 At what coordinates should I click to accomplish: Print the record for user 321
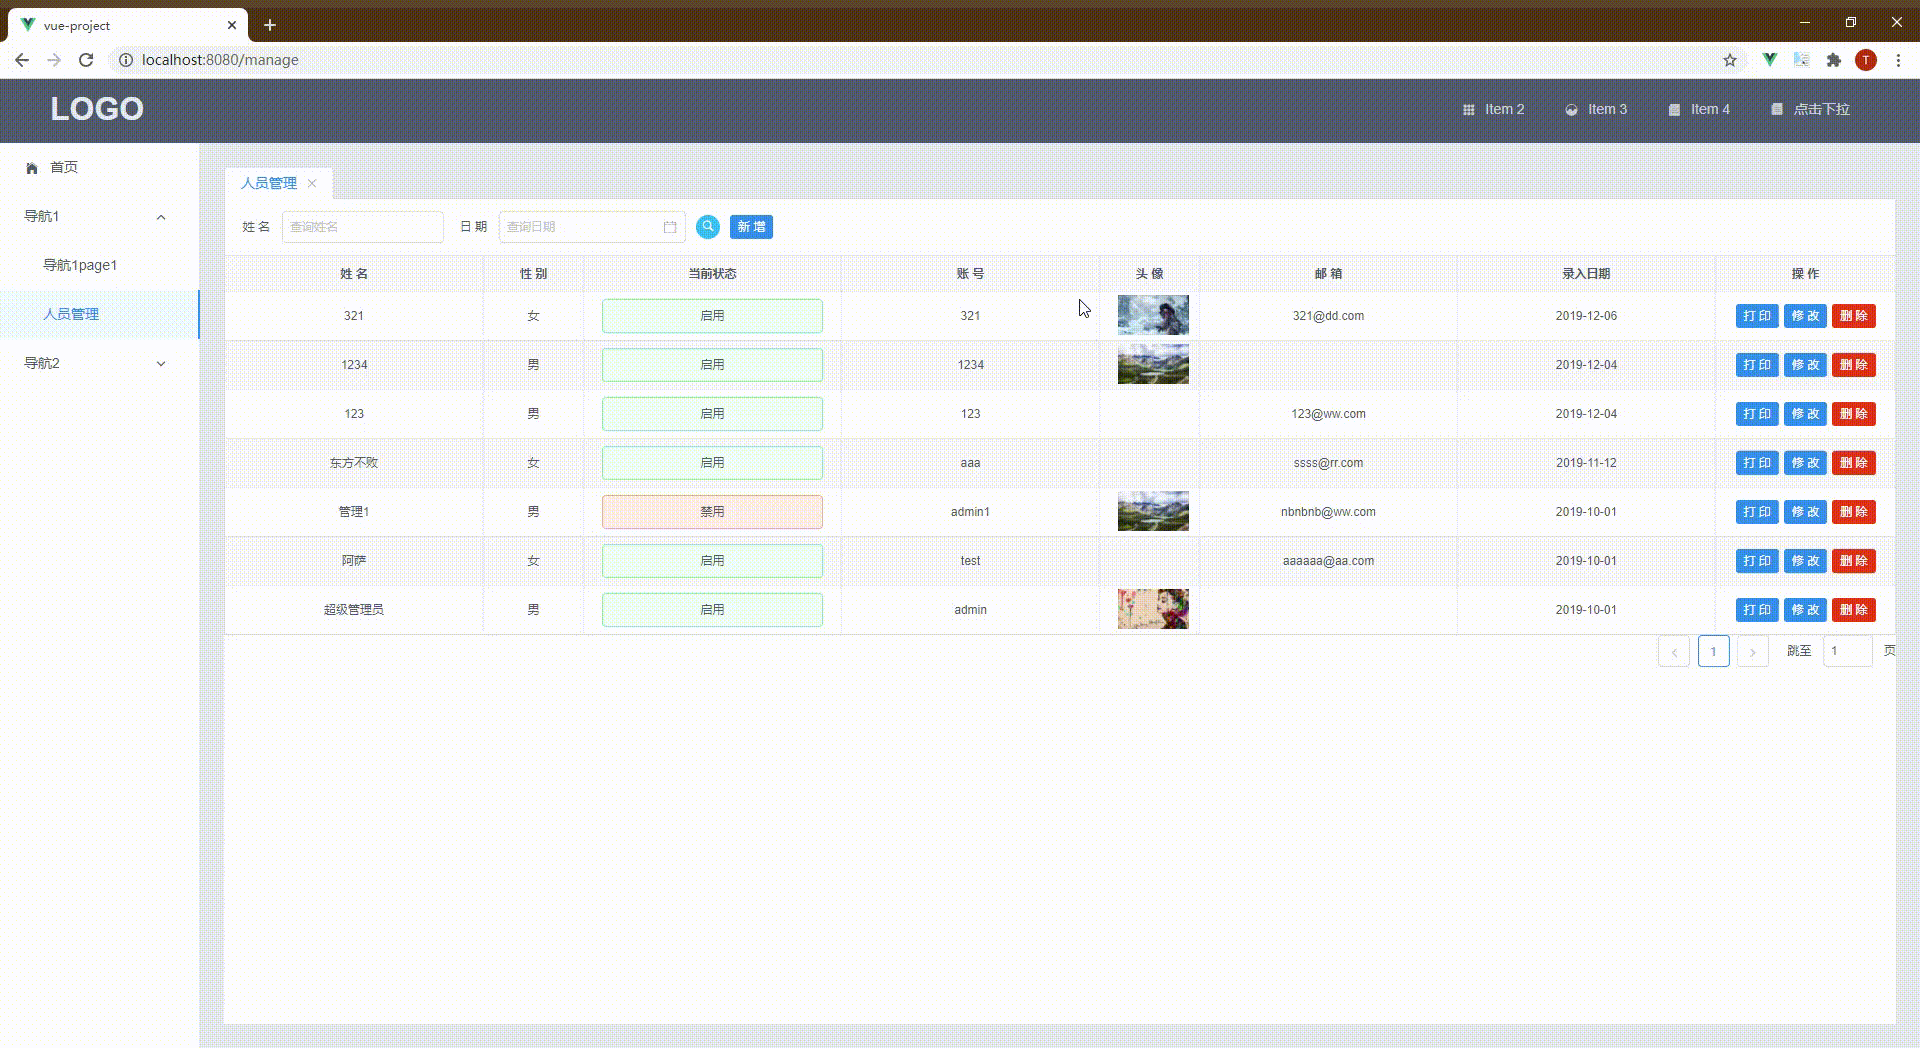click(x=1757, y=316)
